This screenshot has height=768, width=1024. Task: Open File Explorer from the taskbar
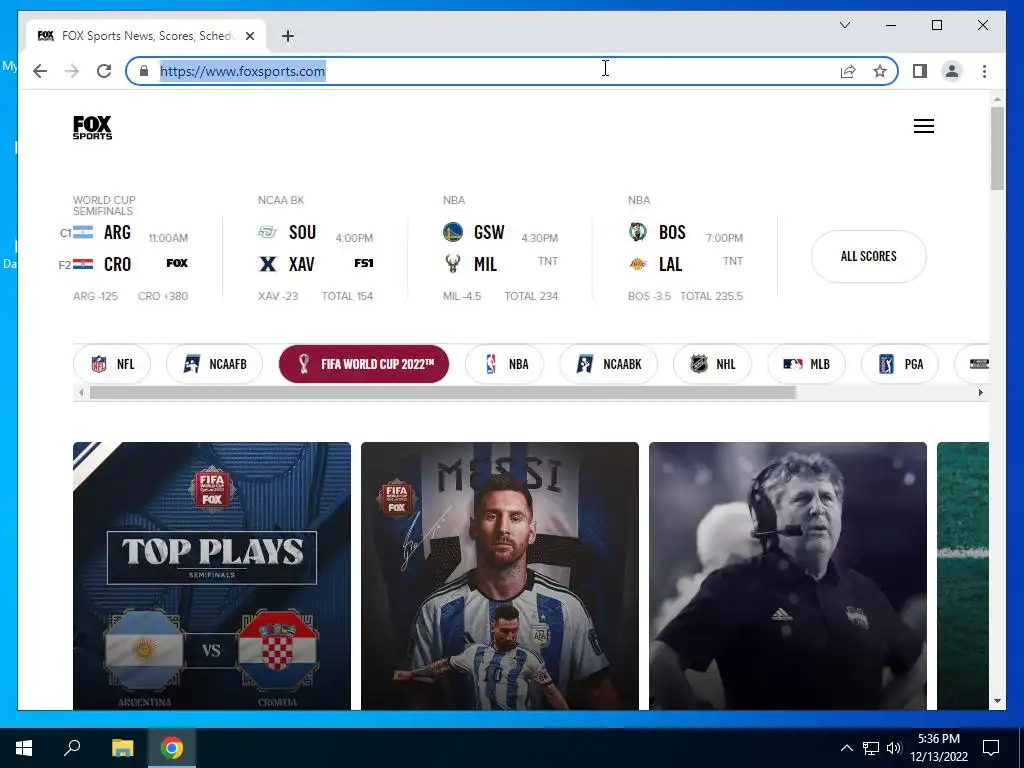click(122, 748)
